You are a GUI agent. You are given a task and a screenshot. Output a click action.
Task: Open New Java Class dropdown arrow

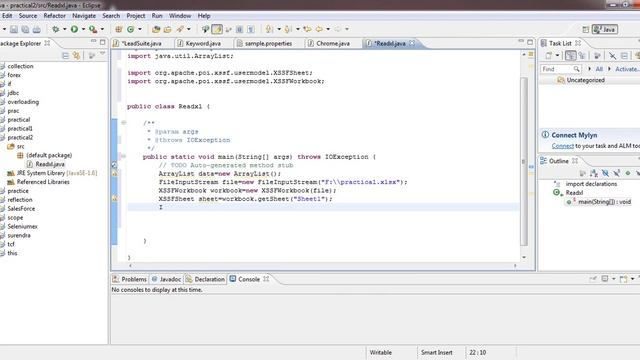pos(140,29)
